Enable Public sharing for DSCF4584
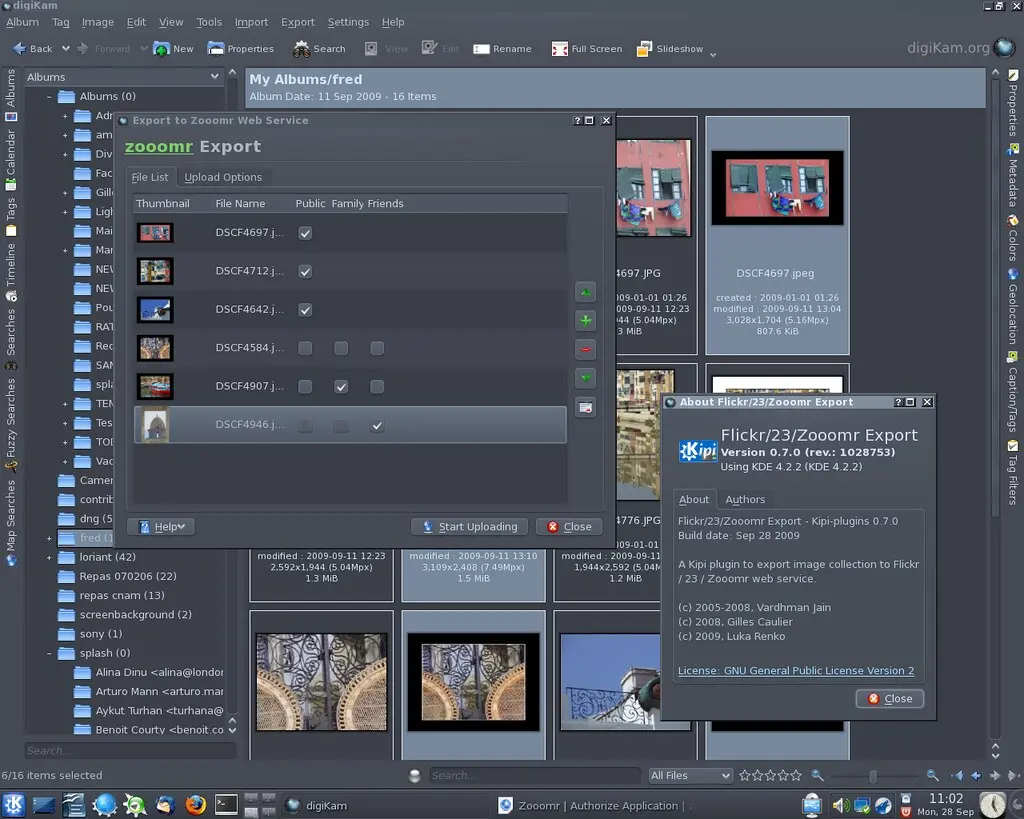This screenshot has width=1024, height=819. tap(305, 348)
